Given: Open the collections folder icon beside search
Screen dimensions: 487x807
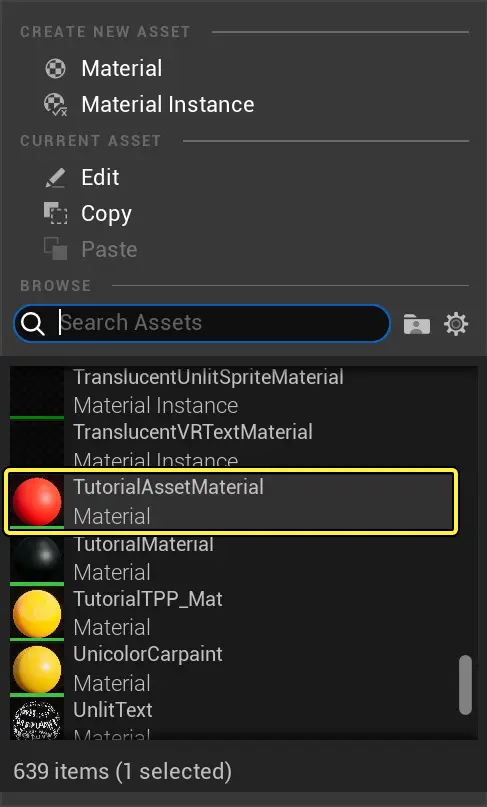Looking at the screenshot, I should click(x=416, y=324).
